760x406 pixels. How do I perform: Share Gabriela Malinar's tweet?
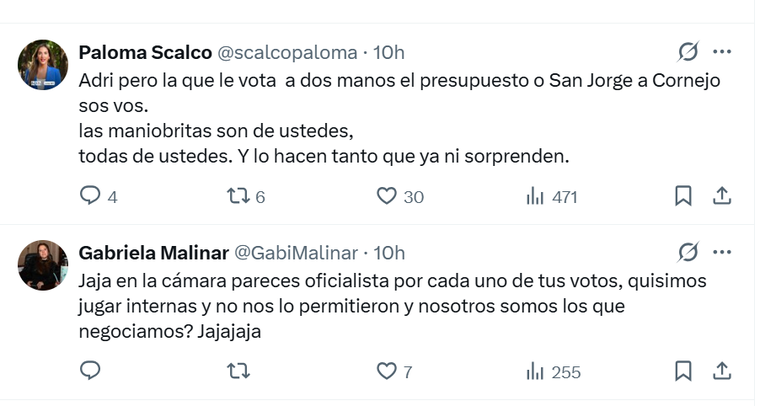[720, 372]
